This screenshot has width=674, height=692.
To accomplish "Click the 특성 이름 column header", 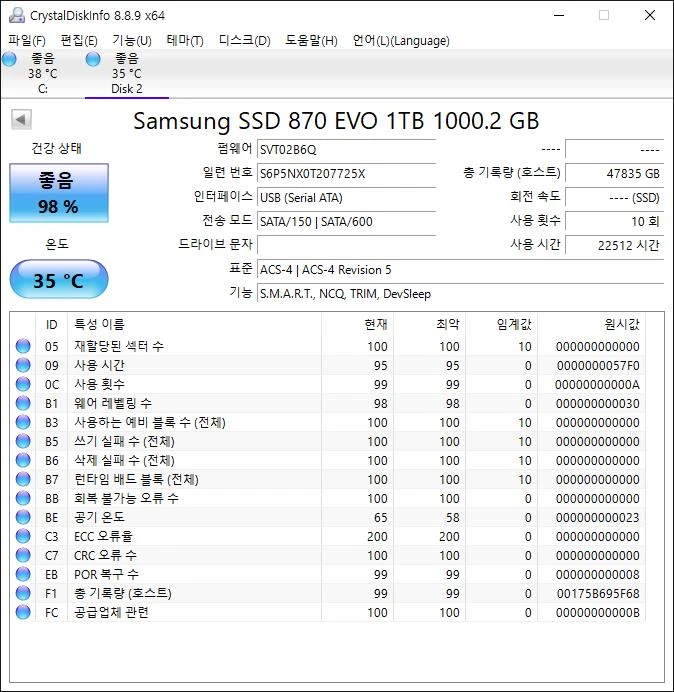I will (x=194, y=325).
